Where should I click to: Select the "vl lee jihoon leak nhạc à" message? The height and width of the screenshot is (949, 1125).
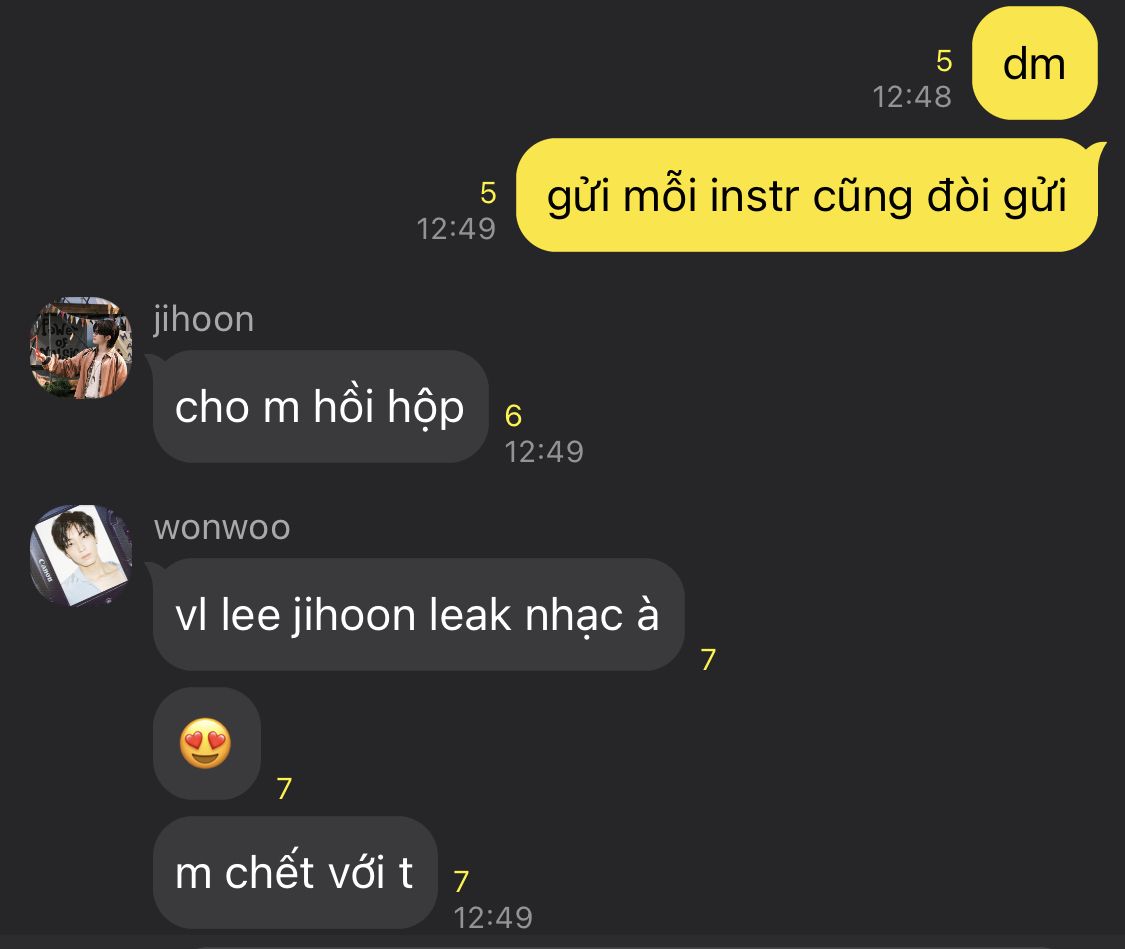418,615
